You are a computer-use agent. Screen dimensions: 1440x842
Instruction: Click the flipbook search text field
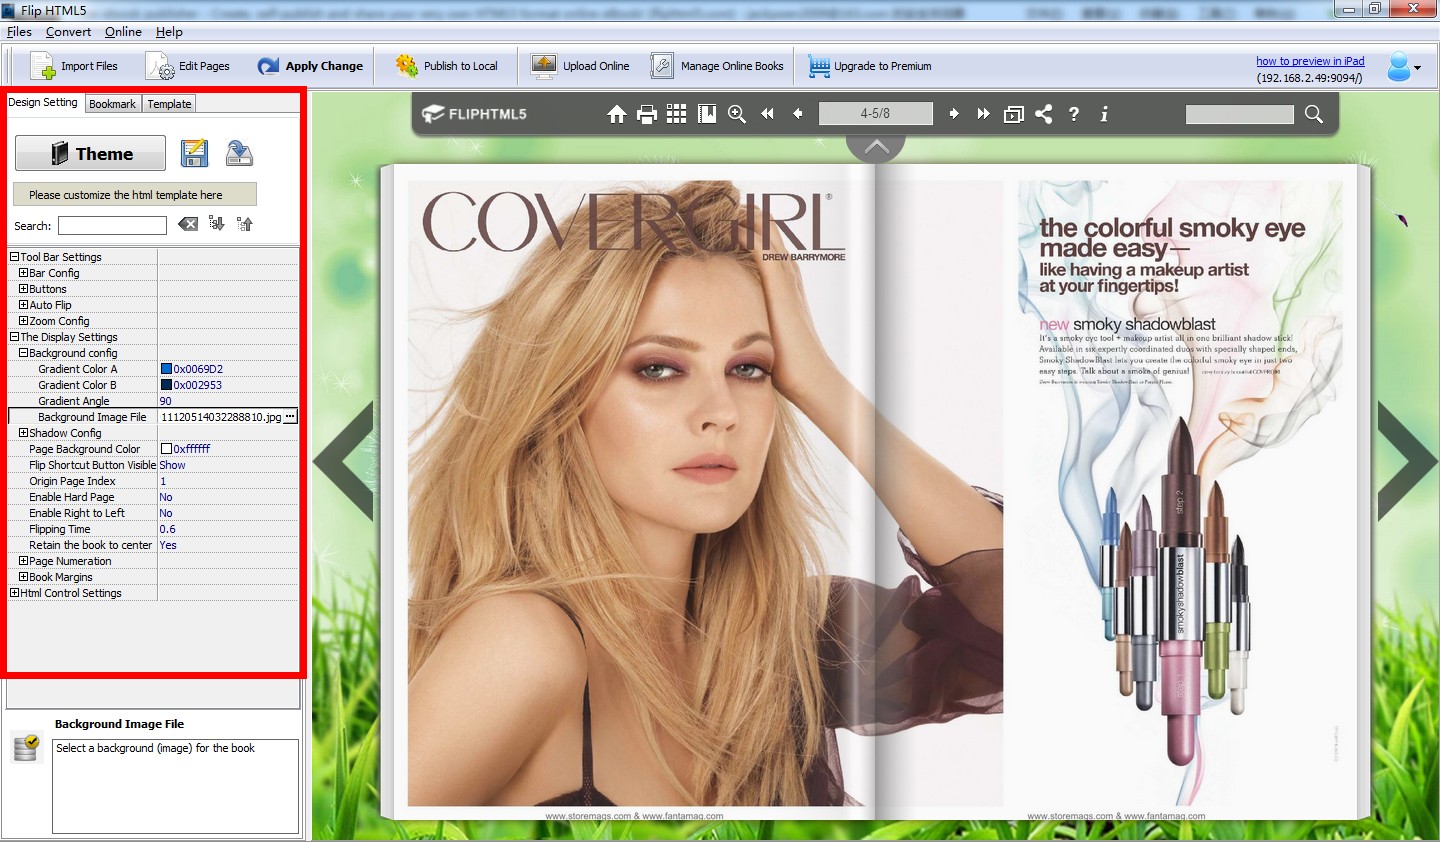[x=1239, y=115]
